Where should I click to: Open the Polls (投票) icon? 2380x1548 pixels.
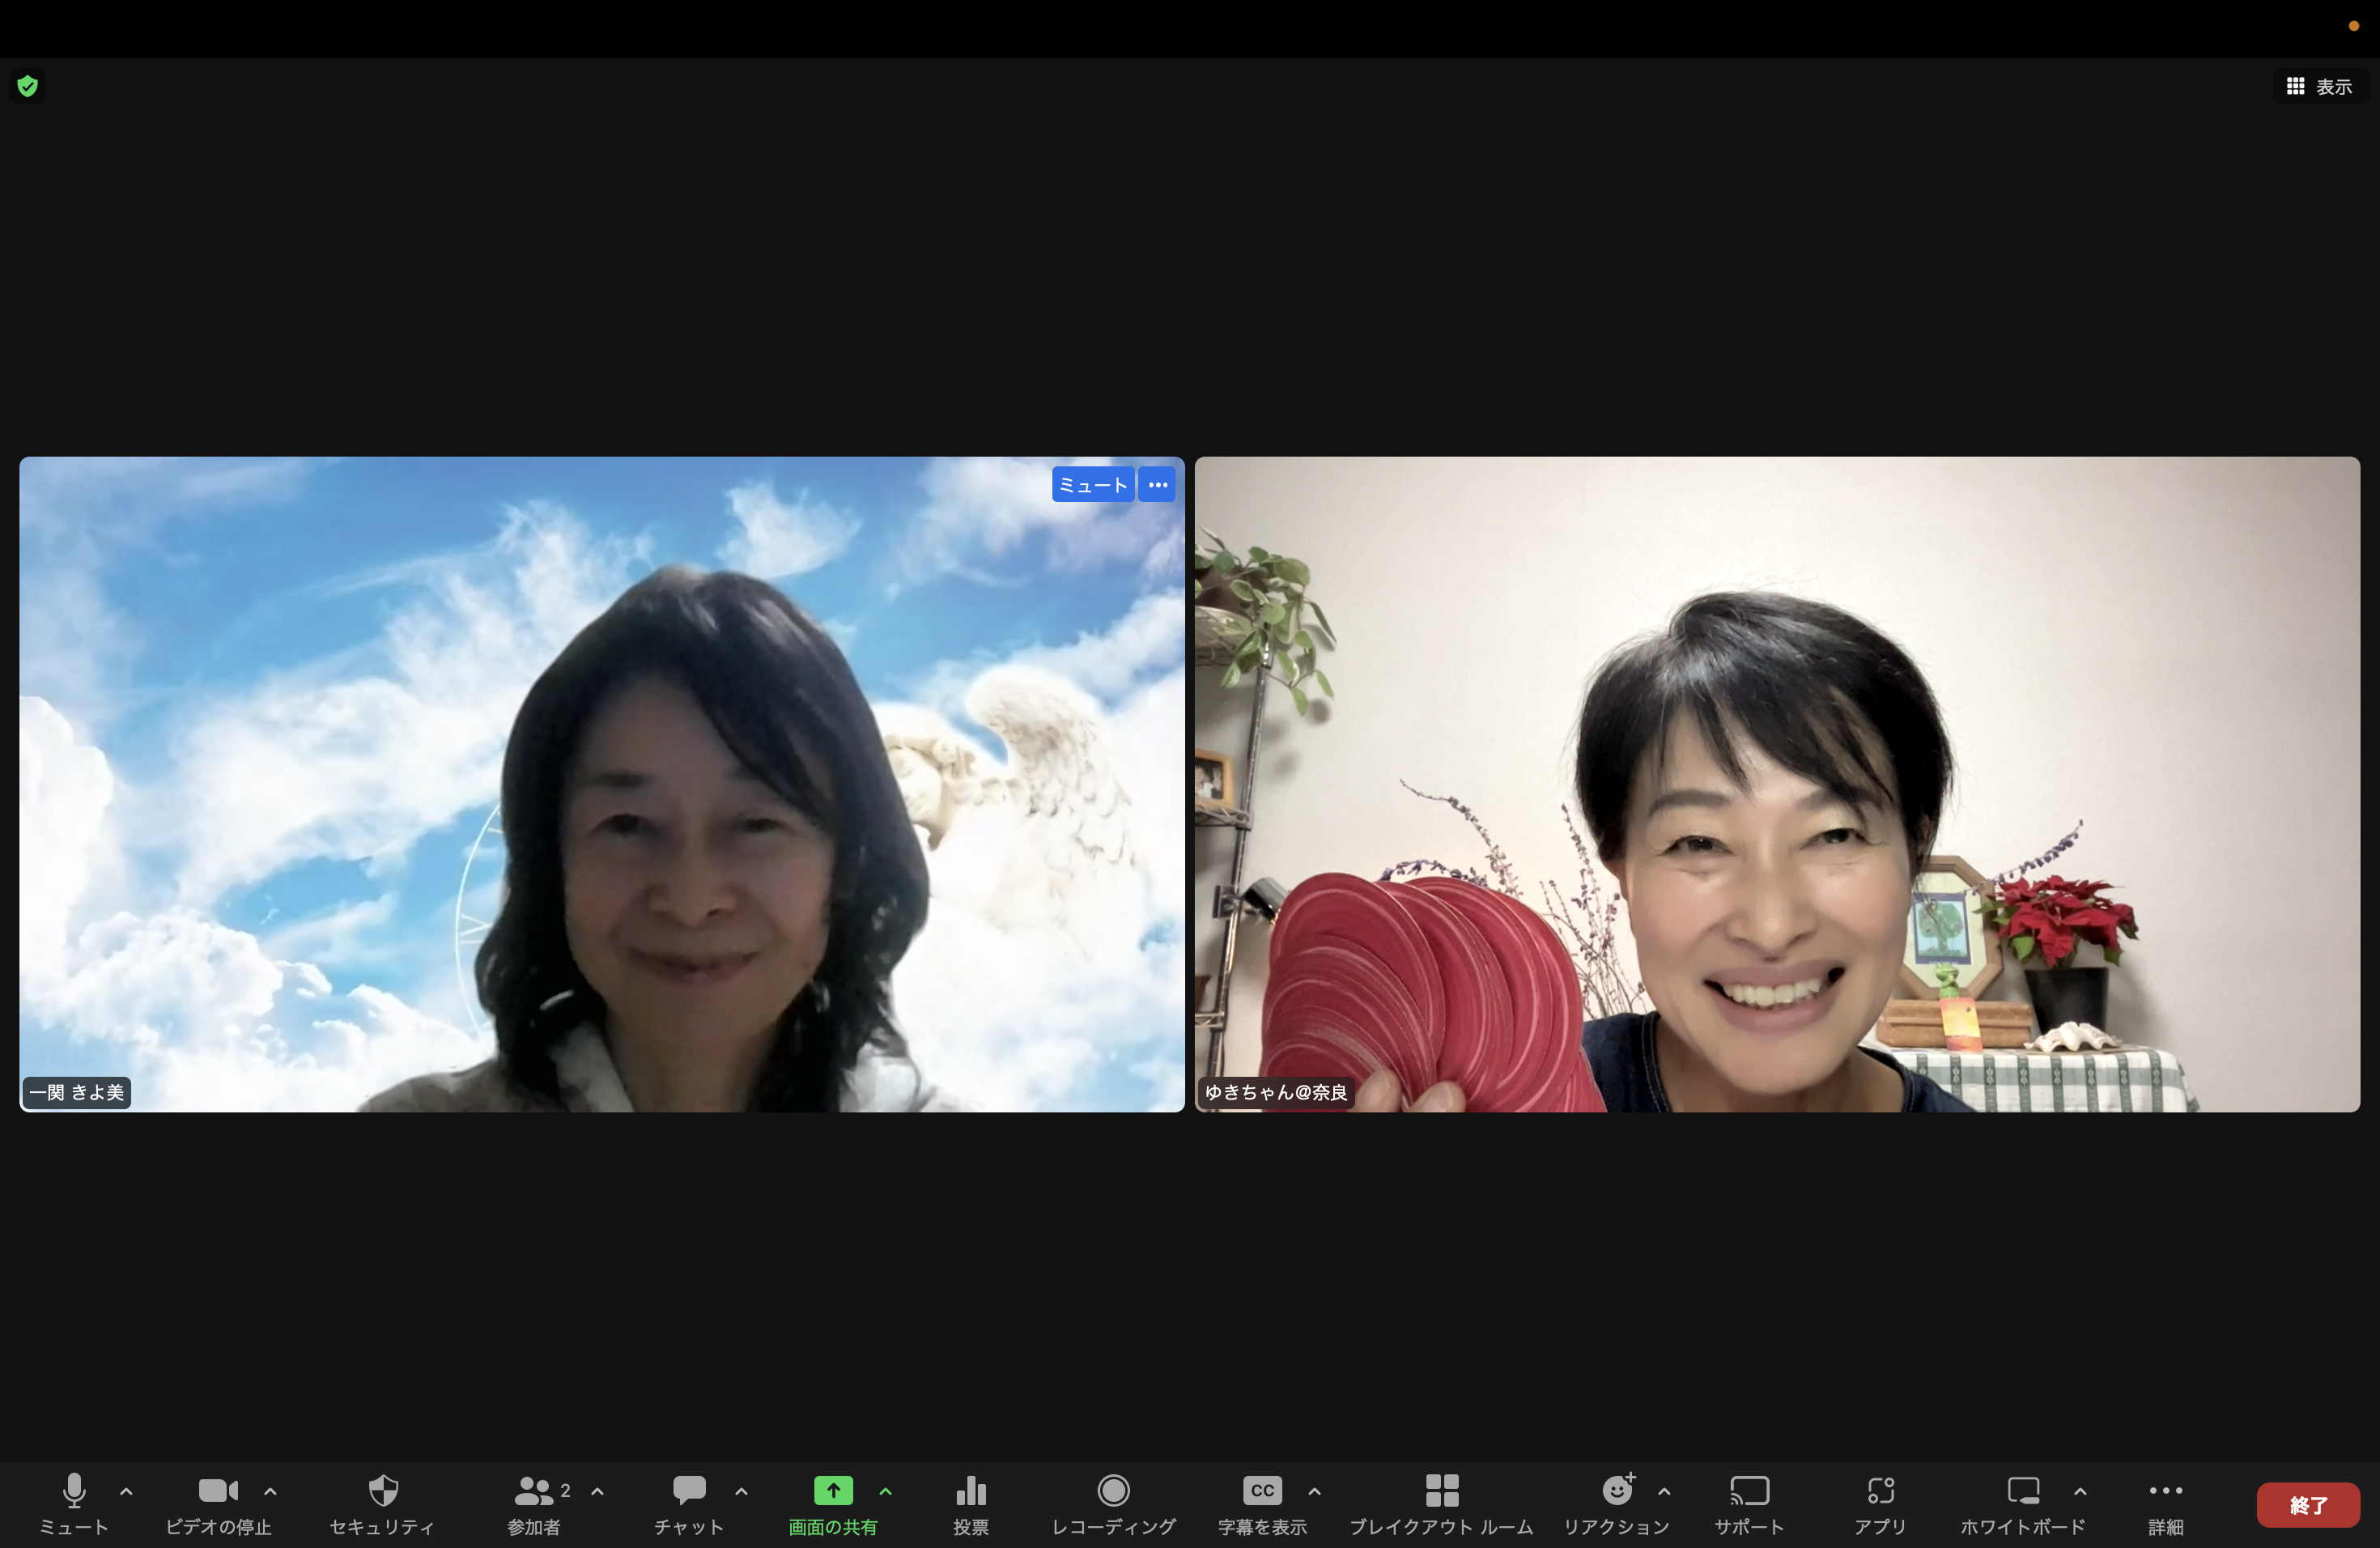coord(970,1491)
